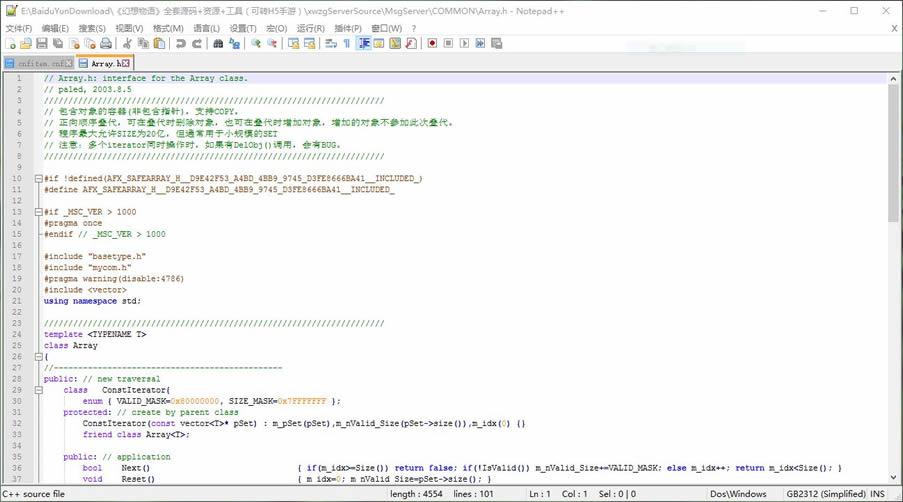Click the Open file folder icon
Image resolution: width=903 pixels, height=502 pixels.
point(26,44)
